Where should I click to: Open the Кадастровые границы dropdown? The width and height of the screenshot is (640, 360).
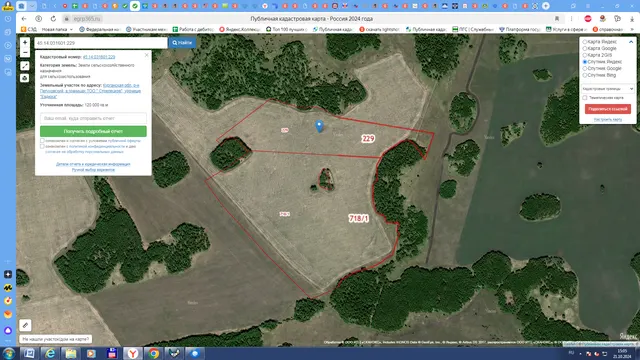607,89
